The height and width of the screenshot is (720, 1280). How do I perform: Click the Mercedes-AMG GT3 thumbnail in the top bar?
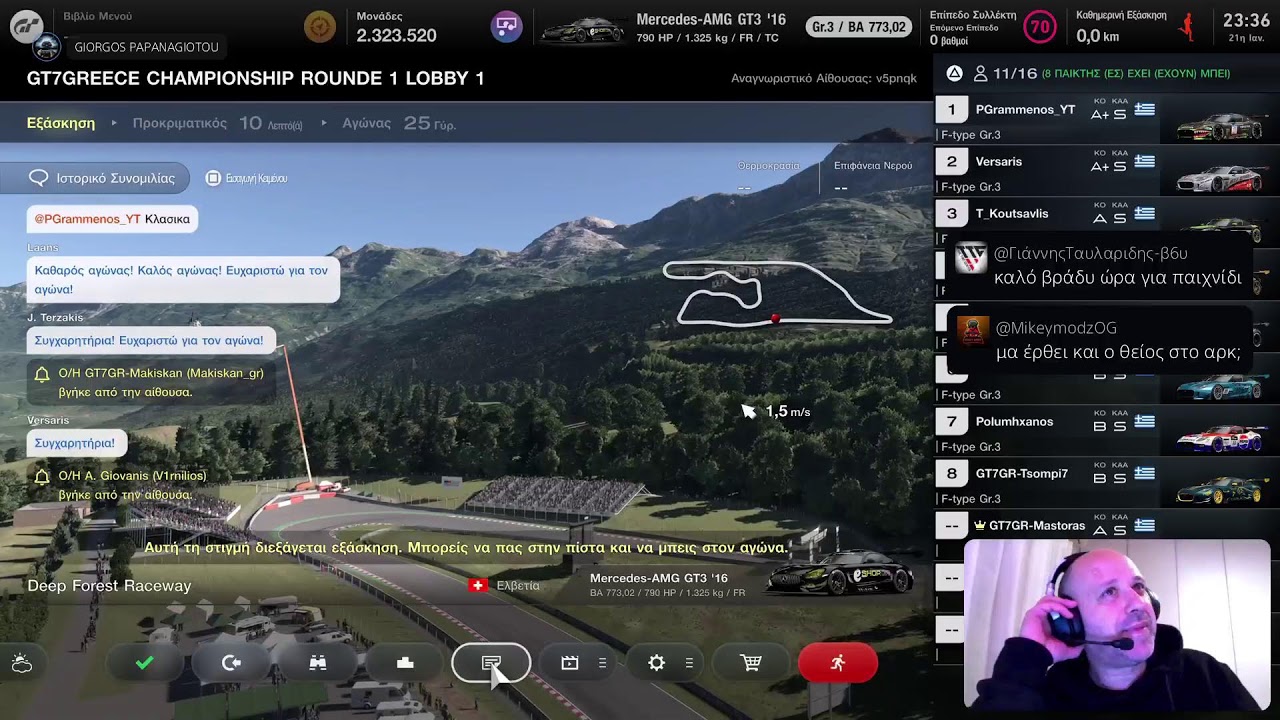(583, 29)
